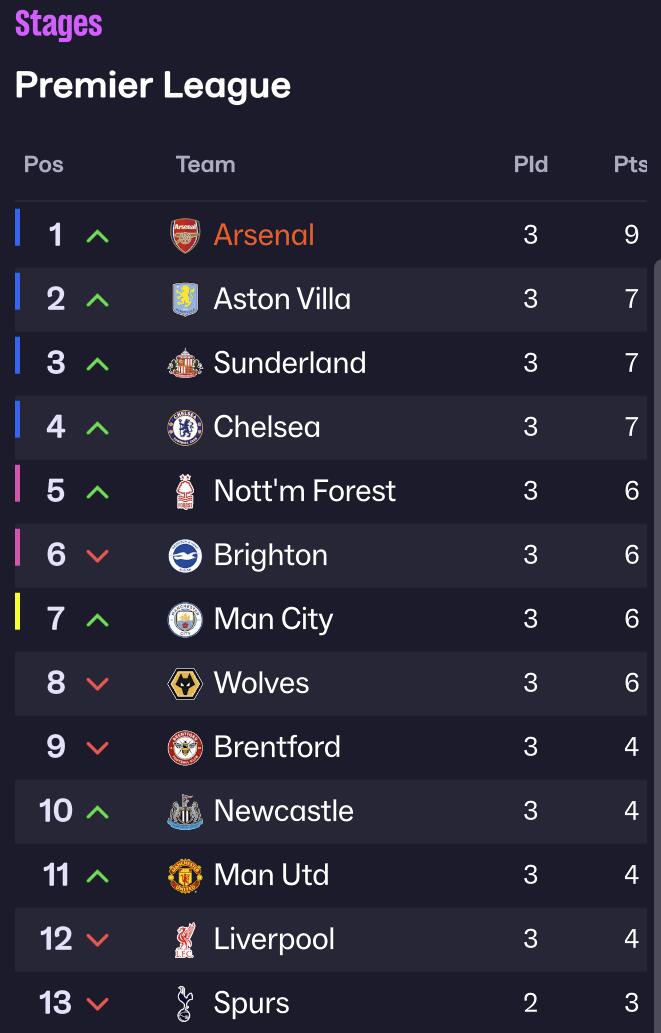This screenshot has width=661, height=1033.
Task: Click the red down arrow beside Brighton
Action: [x=97, y=556]
